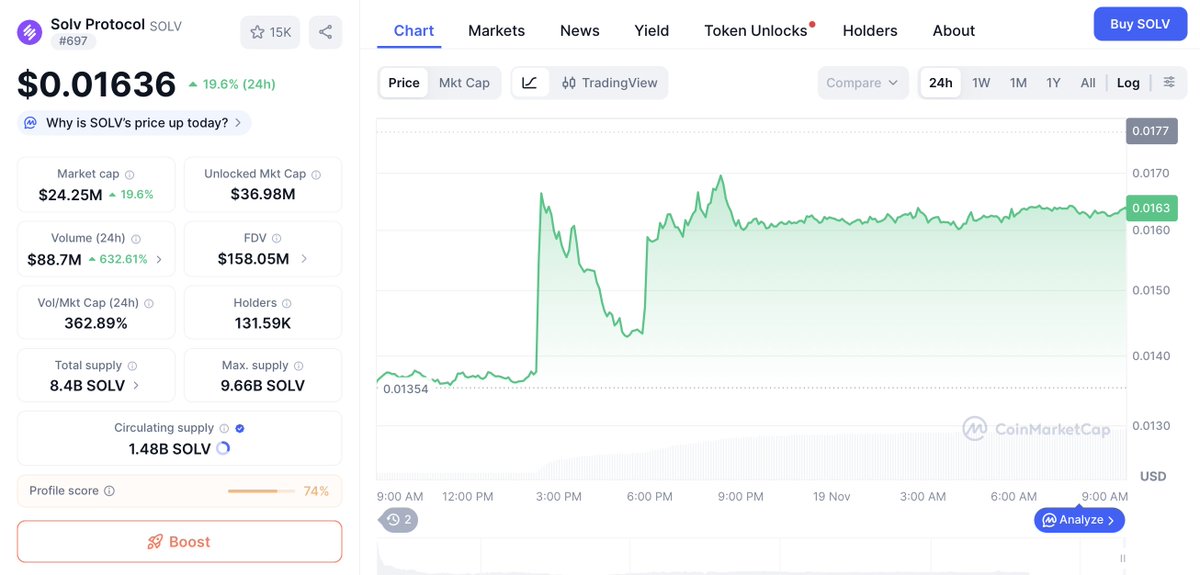Open the Yield tab

(652, 31)
